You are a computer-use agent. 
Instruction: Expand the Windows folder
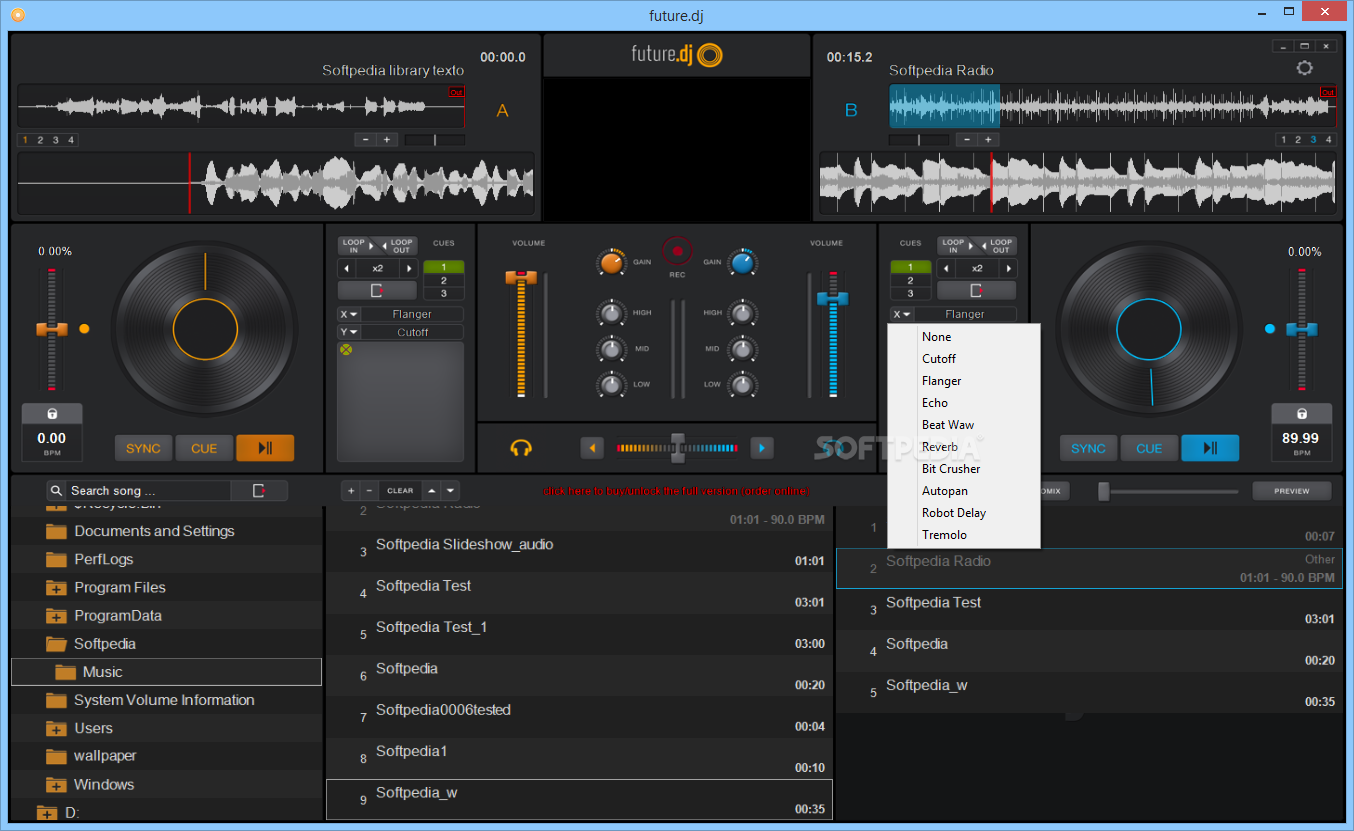click(56, 784)
